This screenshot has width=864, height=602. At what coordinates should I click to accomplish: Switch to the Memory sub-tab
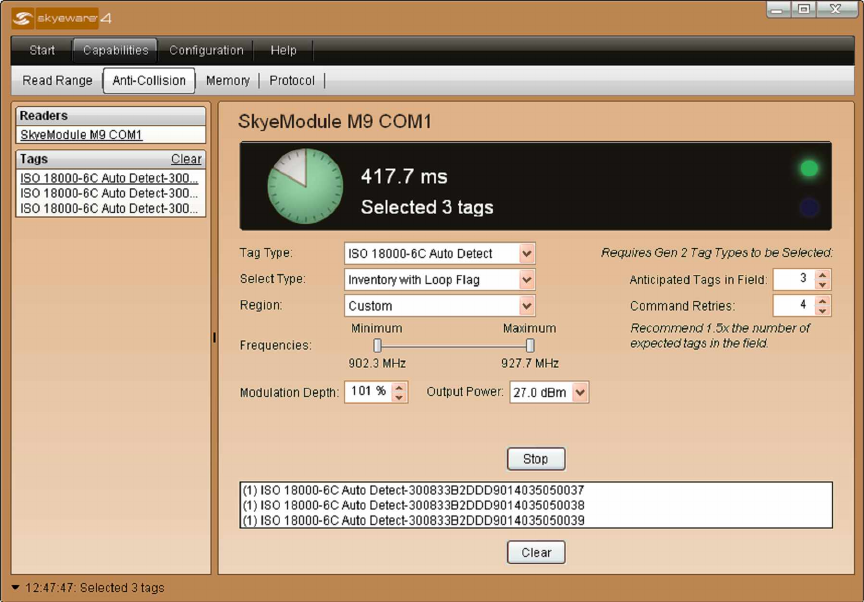tap(228, 80)
